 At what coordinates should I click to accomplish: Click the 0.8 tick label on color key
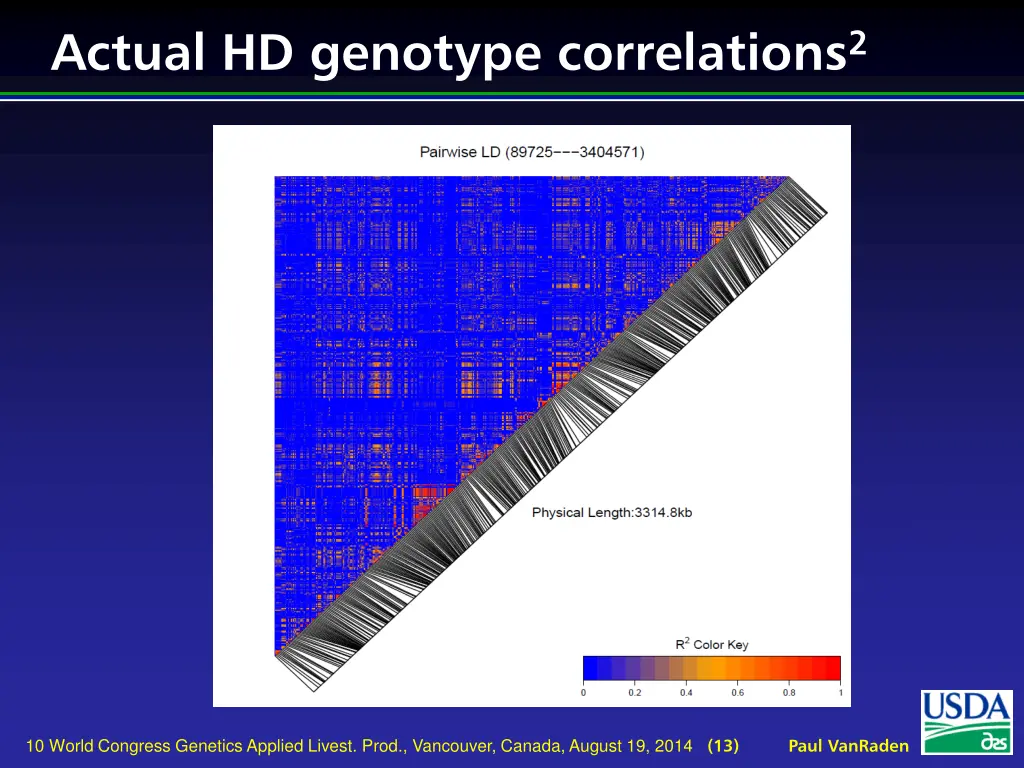(x=789, y=692)
